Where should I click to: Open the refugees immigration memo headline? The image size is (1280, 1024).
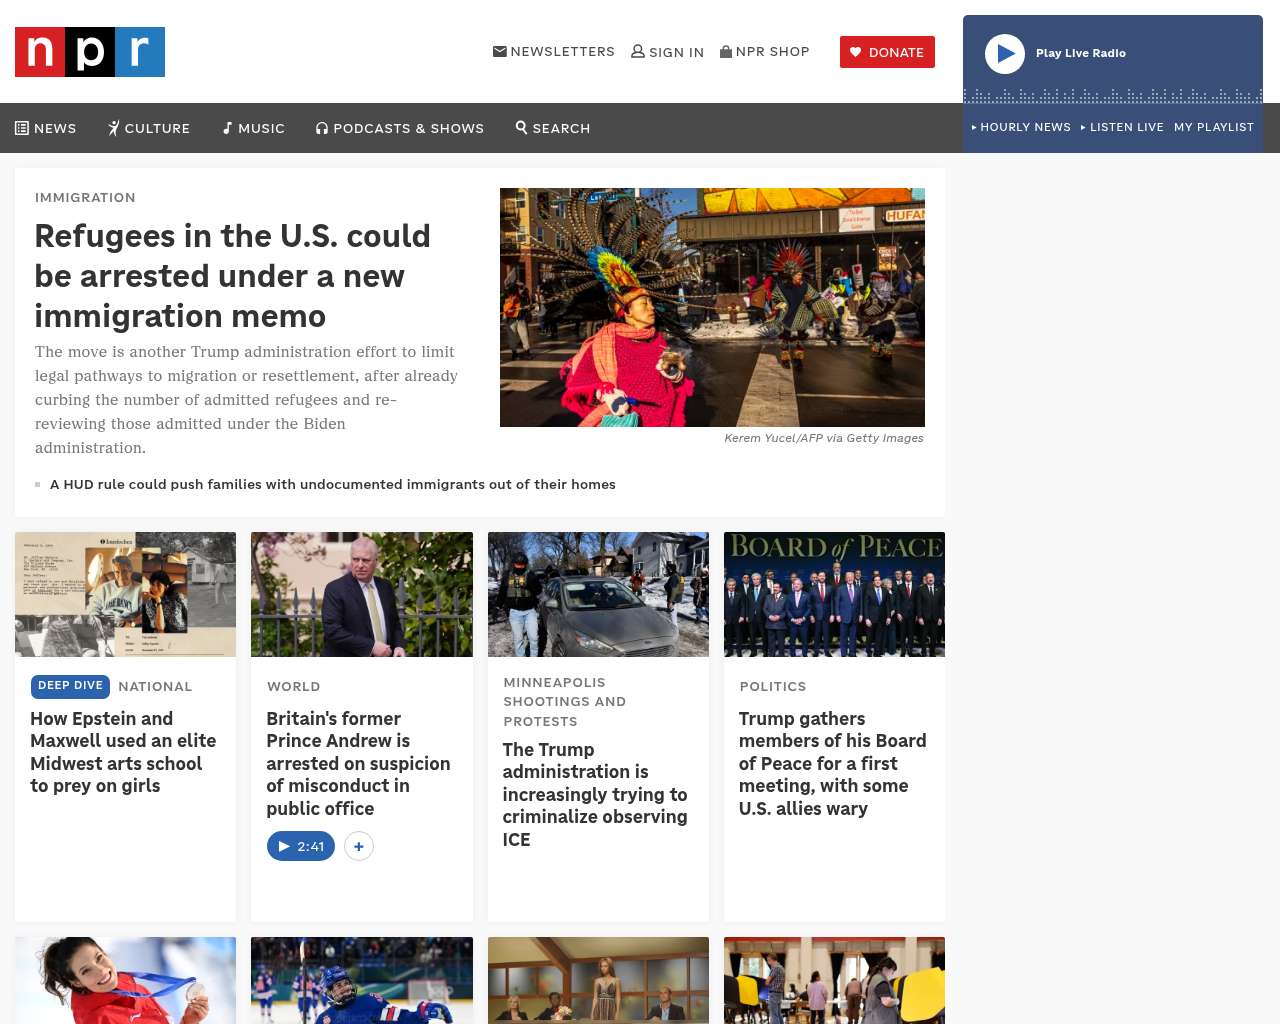pyautogui.click(x=232, y=276)
